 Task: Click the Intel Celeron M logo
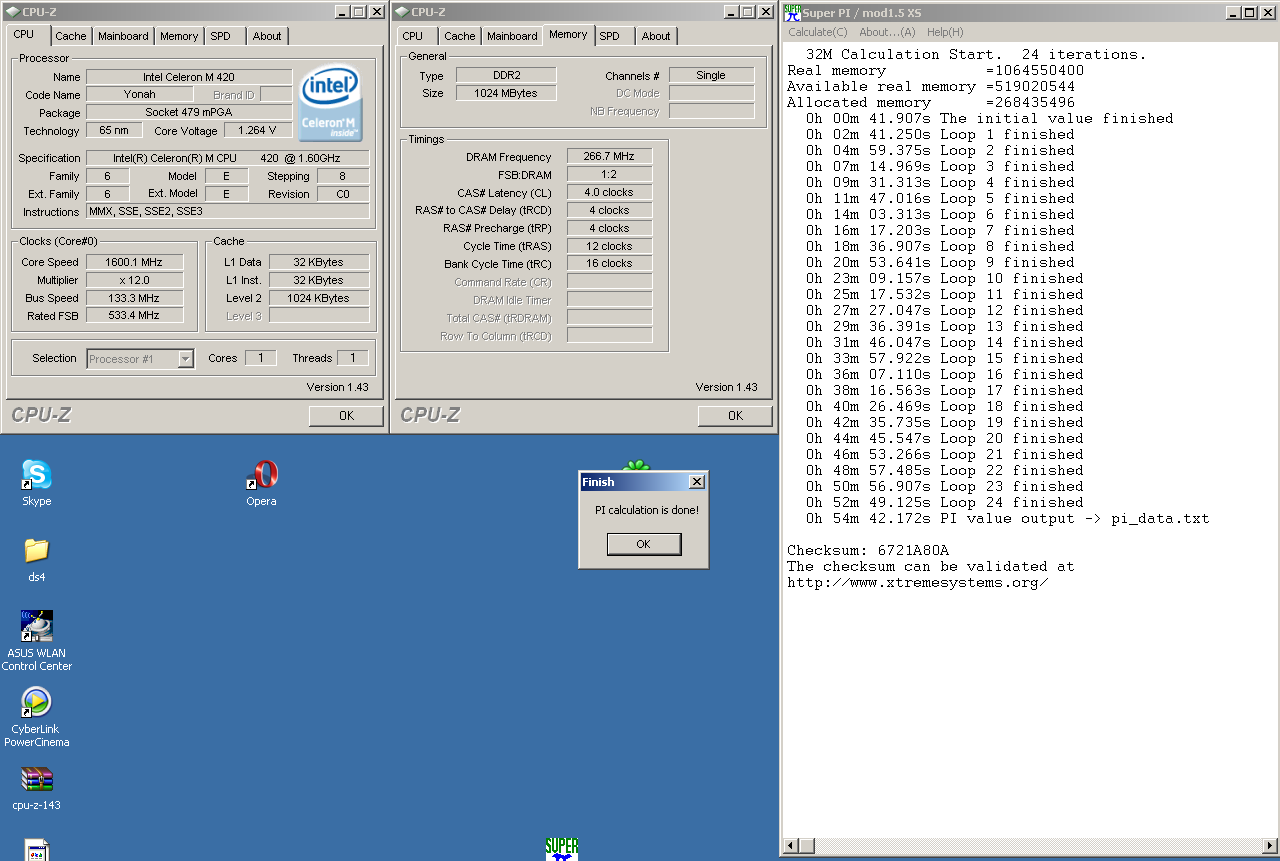[332, 104]
